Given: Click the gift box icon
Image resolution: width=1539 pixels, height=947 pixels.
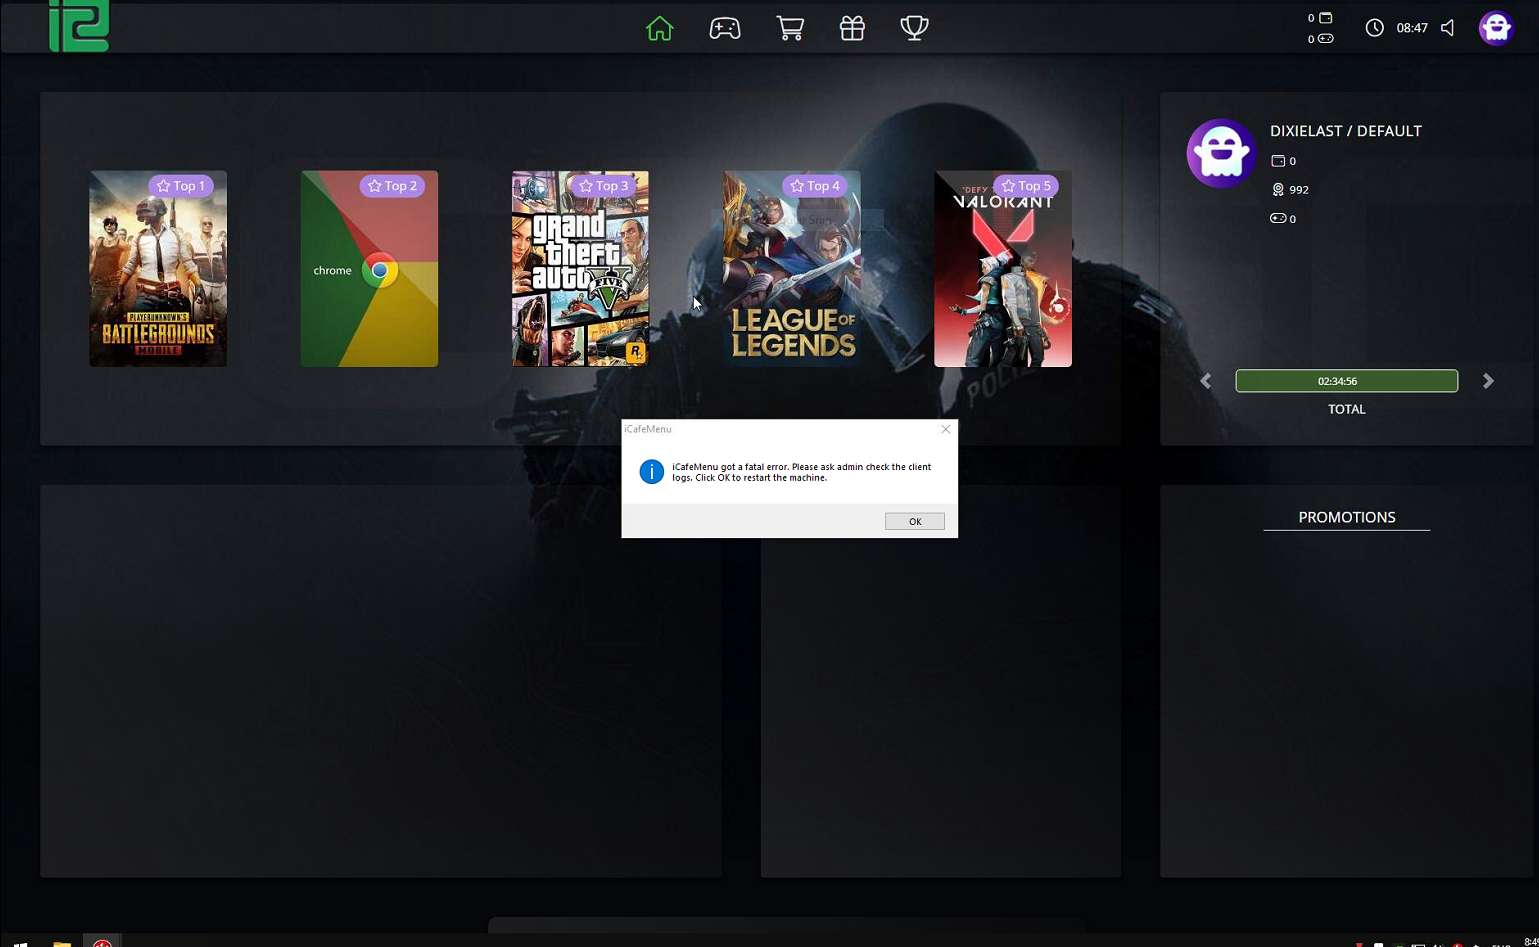Looking at the screenshot, I should coord(852,28).
